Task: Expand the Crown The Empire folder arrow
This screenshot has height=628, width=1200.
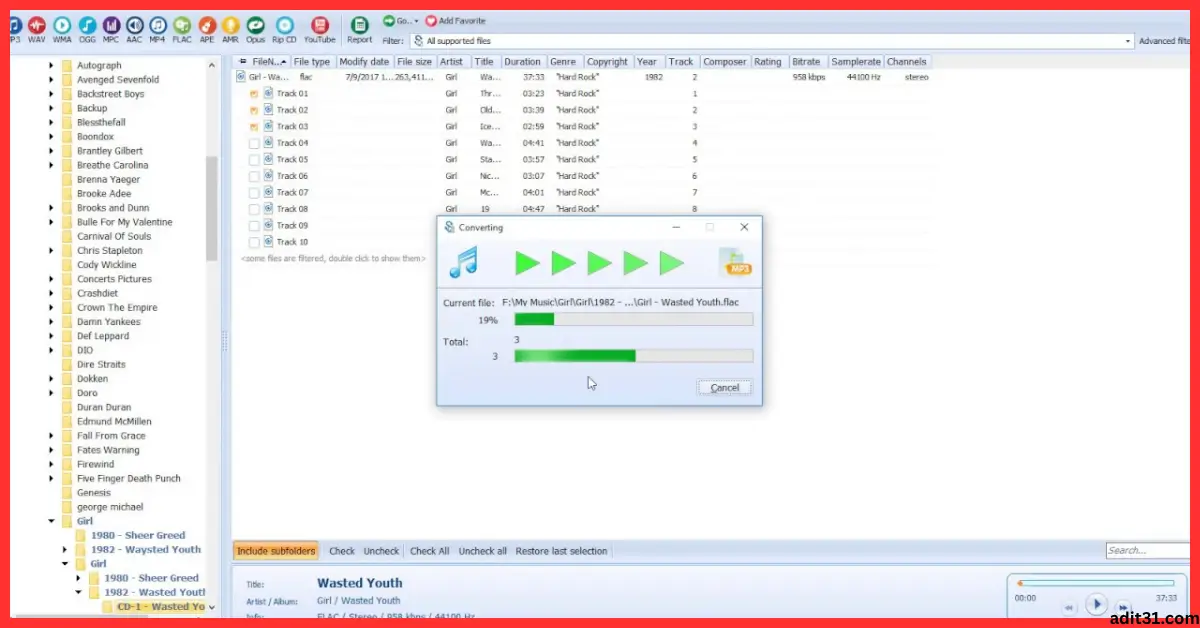Action: click(51, 308)
